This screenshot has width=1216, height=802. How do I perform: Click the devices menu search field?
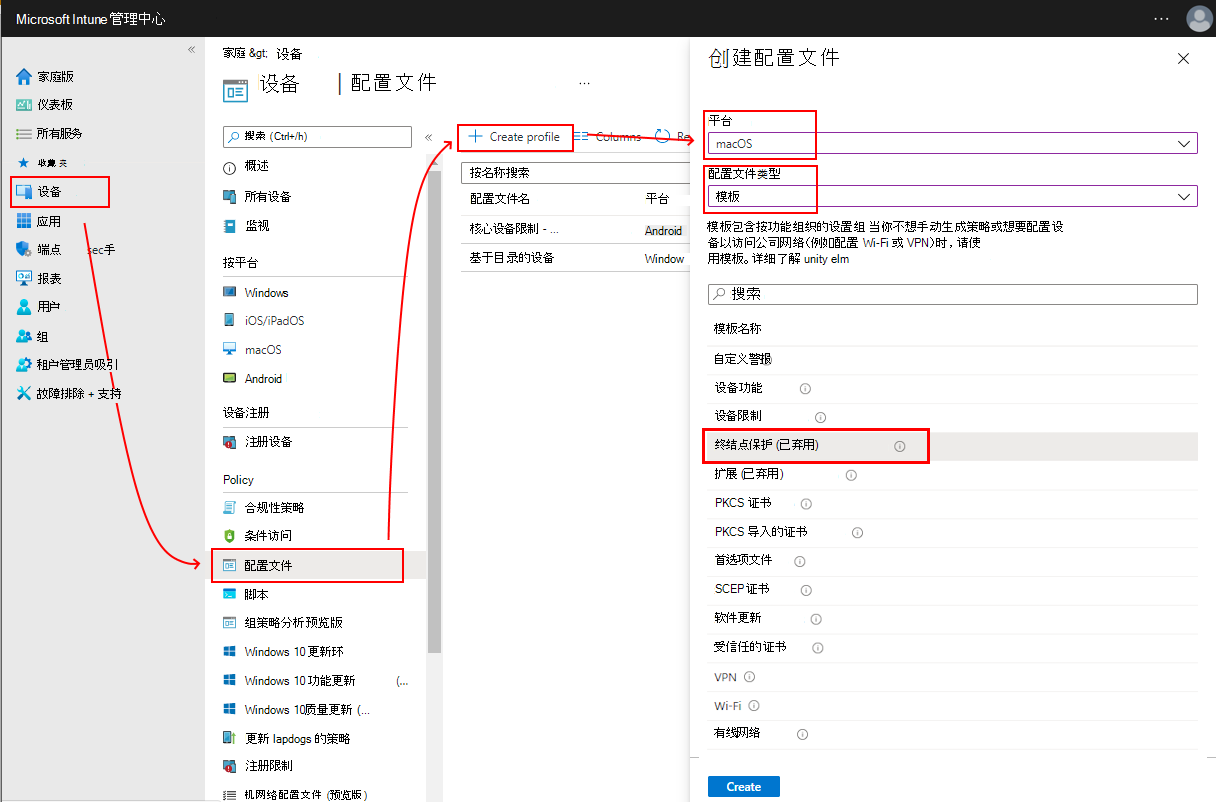tap(317, 136)
